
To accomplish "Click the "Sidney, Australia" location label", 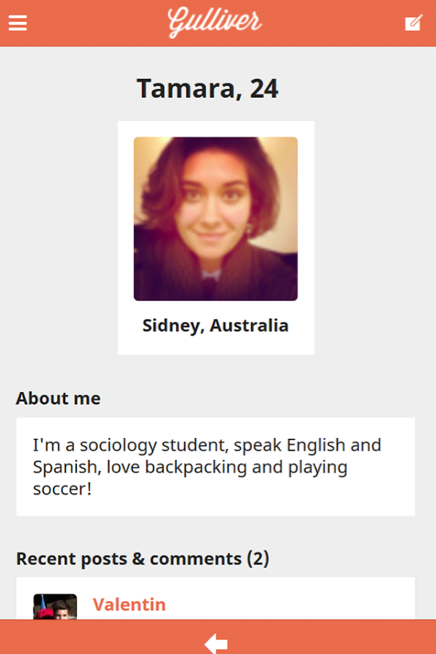I will pos(215,326).
